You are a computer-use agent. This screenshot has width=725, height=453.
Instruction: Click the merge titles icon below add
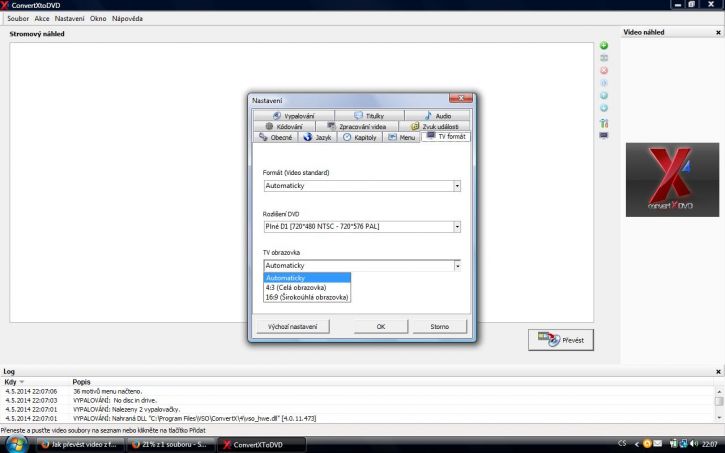pyautogui.click(x=603, y=58)
